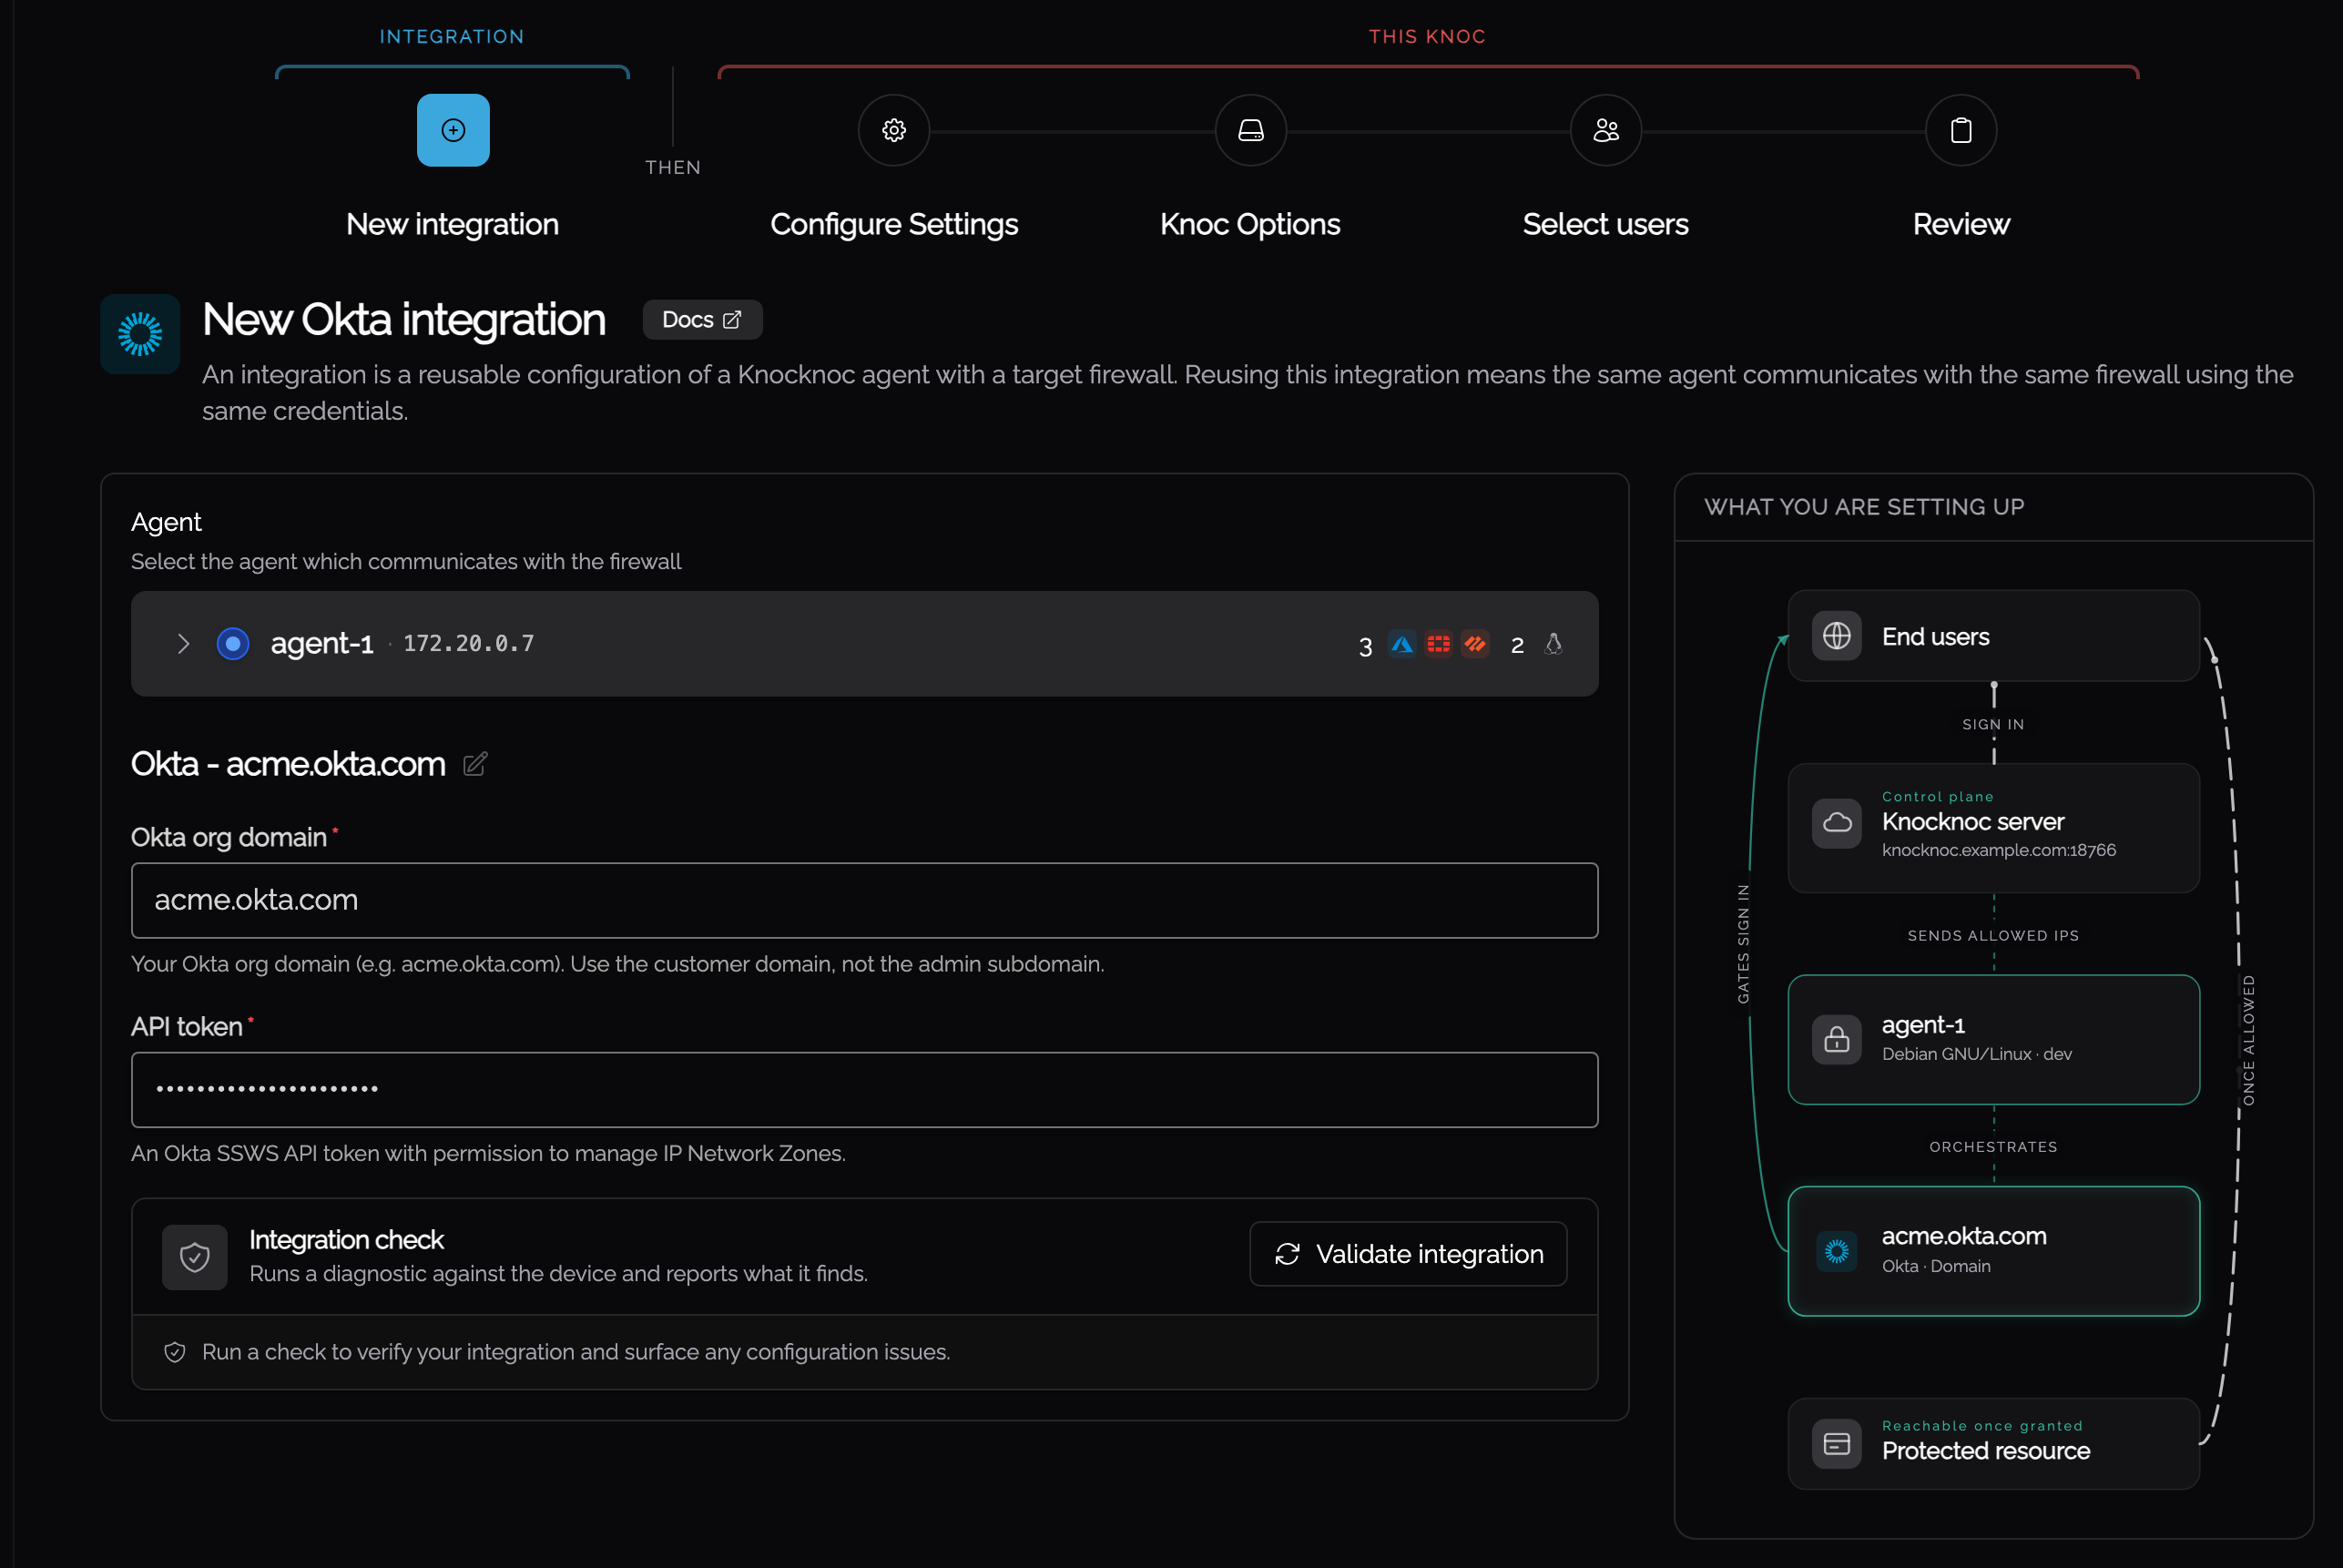The width and height of the screenshot is (2343, 1568).
Task: Focus the Okta org domain field
Action: [864, 900]
